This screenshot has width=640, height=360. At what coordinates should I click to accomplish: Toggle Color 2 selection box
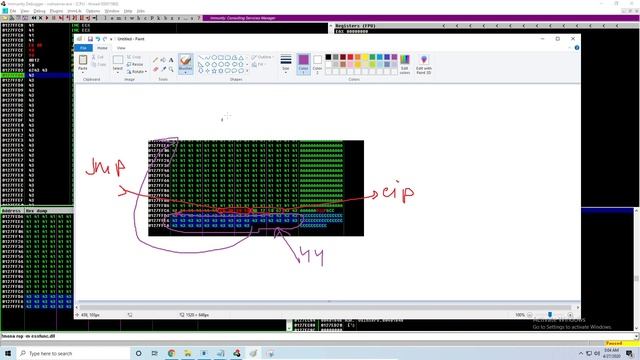coord(317,64)
